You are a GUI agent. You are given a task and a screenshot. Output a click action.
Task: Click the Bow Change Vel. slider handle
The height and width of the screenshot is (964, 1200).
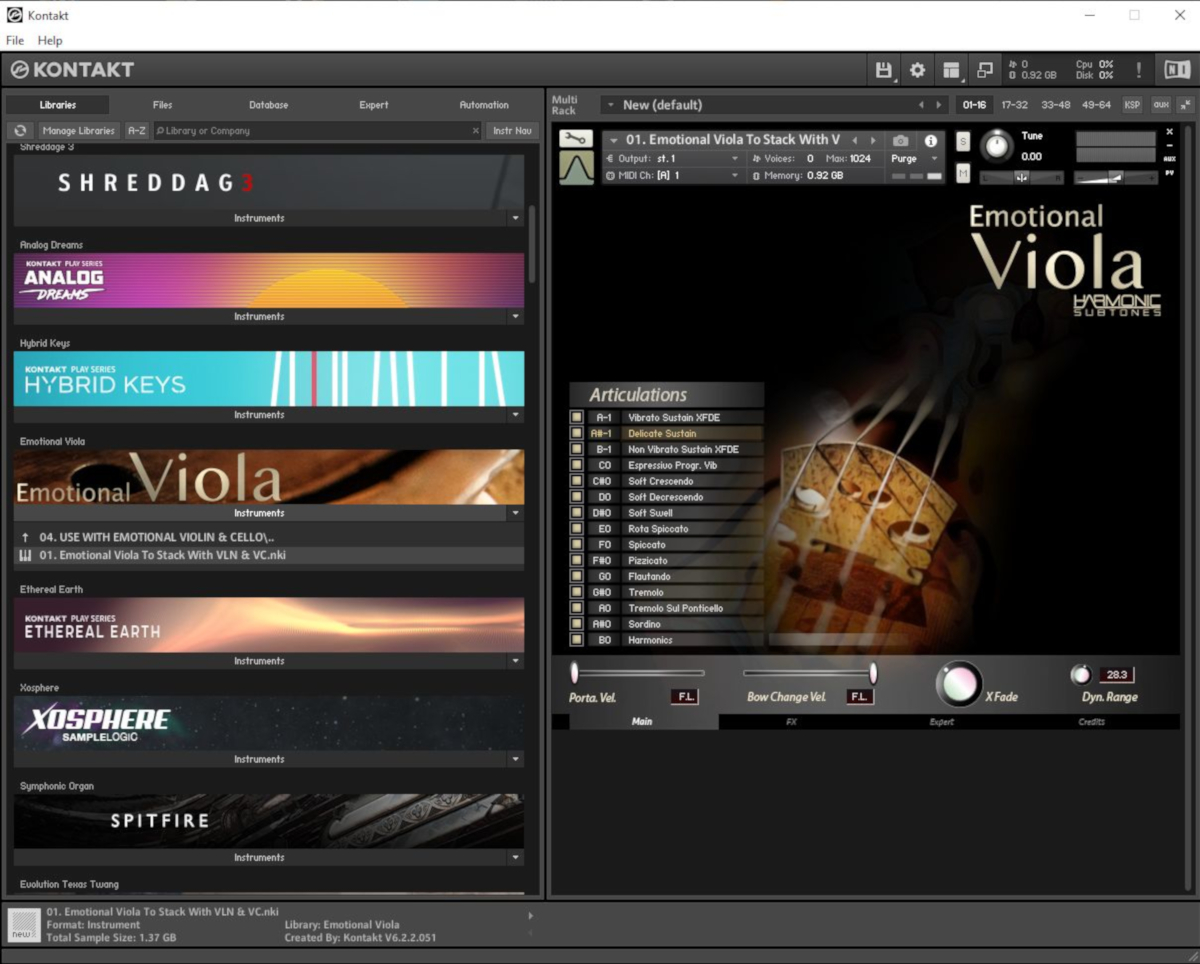point(873,672)
